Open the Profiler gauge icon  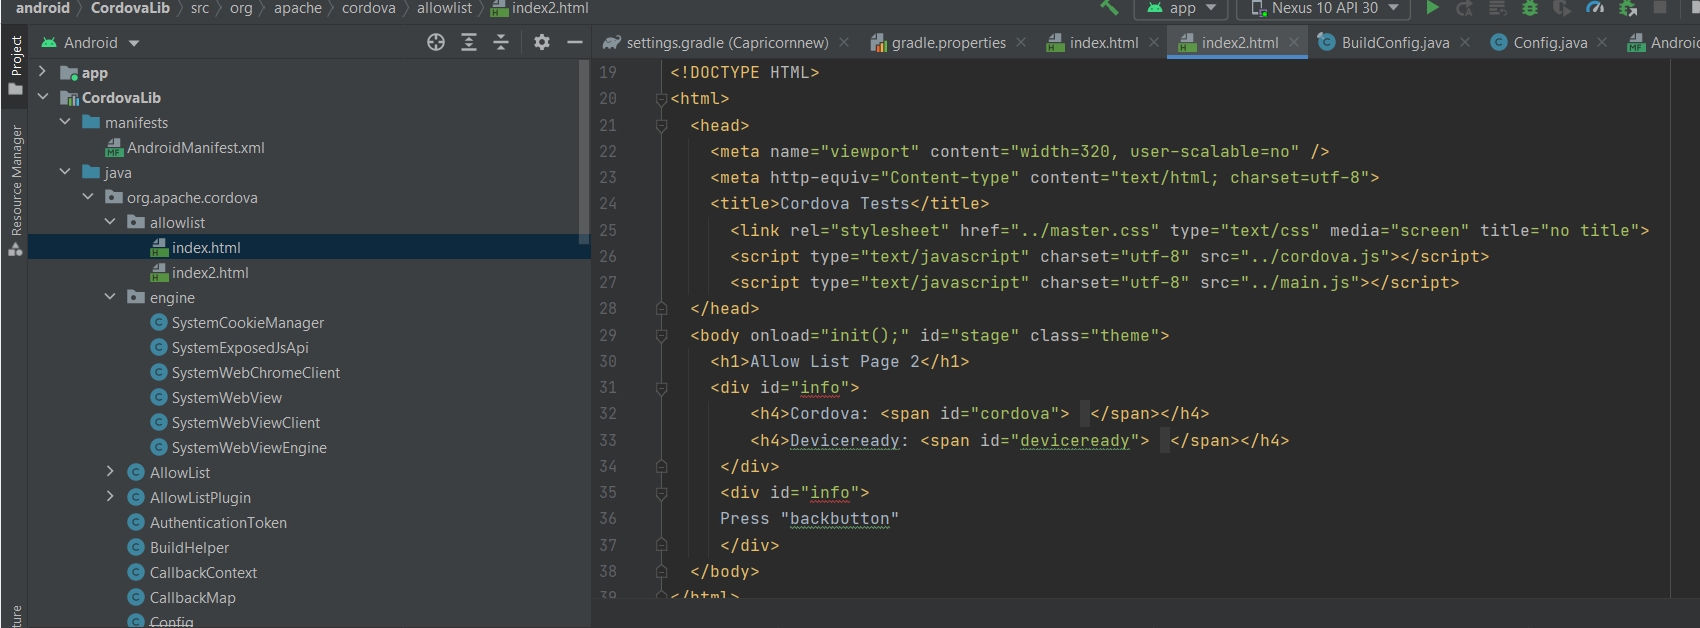[1595, 8]
